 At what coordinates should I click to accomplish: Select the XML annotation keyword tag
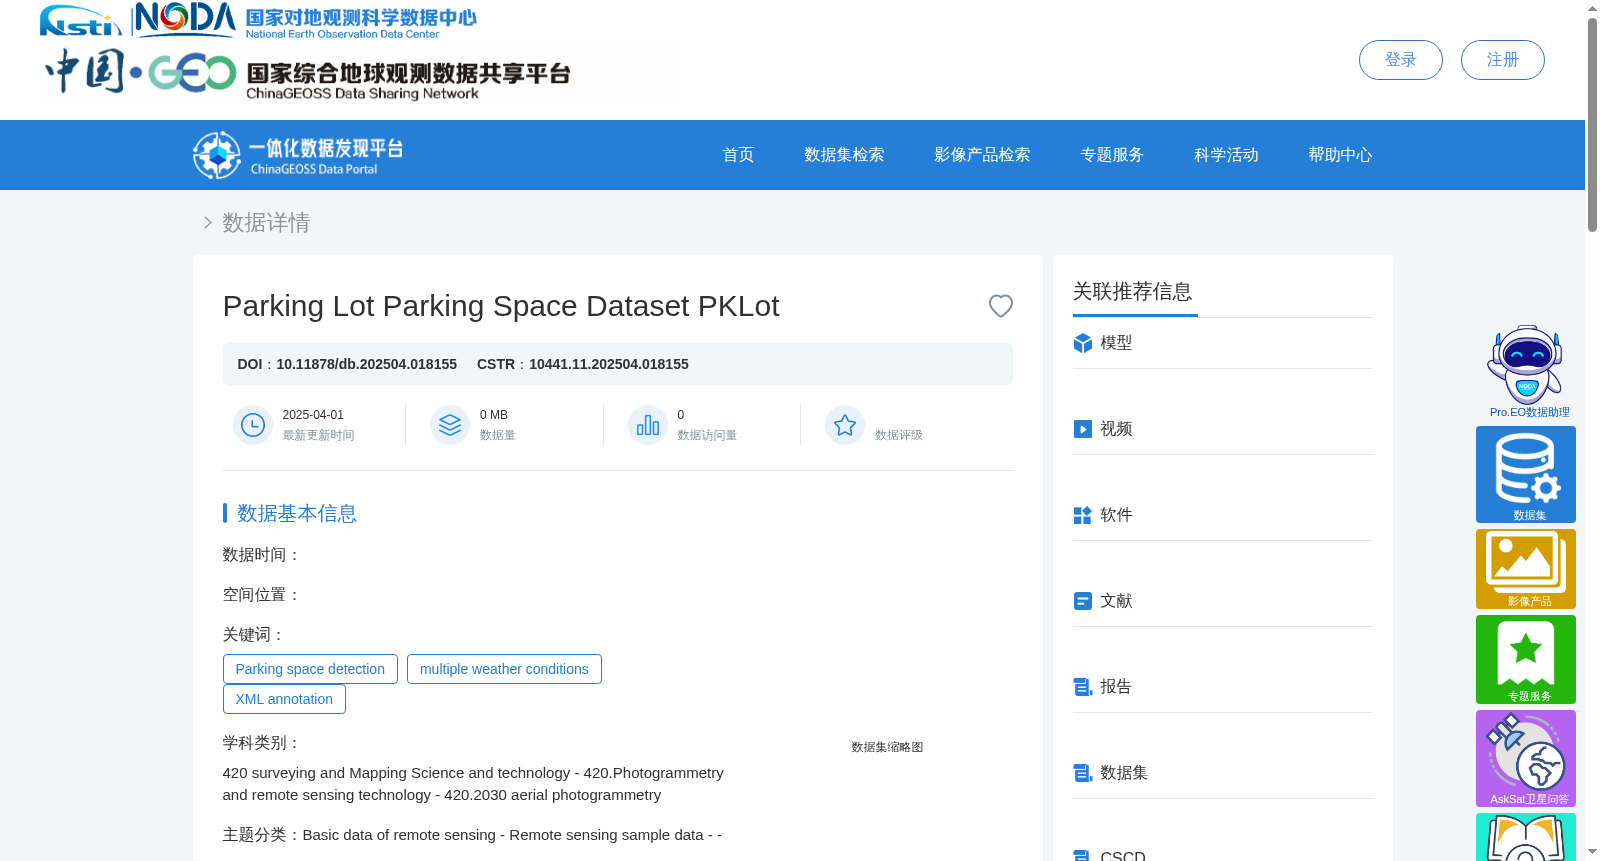click(284, 699)
